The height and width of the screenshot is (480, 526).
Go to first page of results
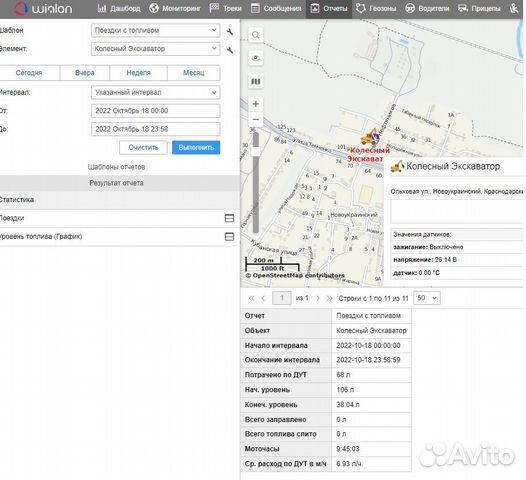coord(251,298)
